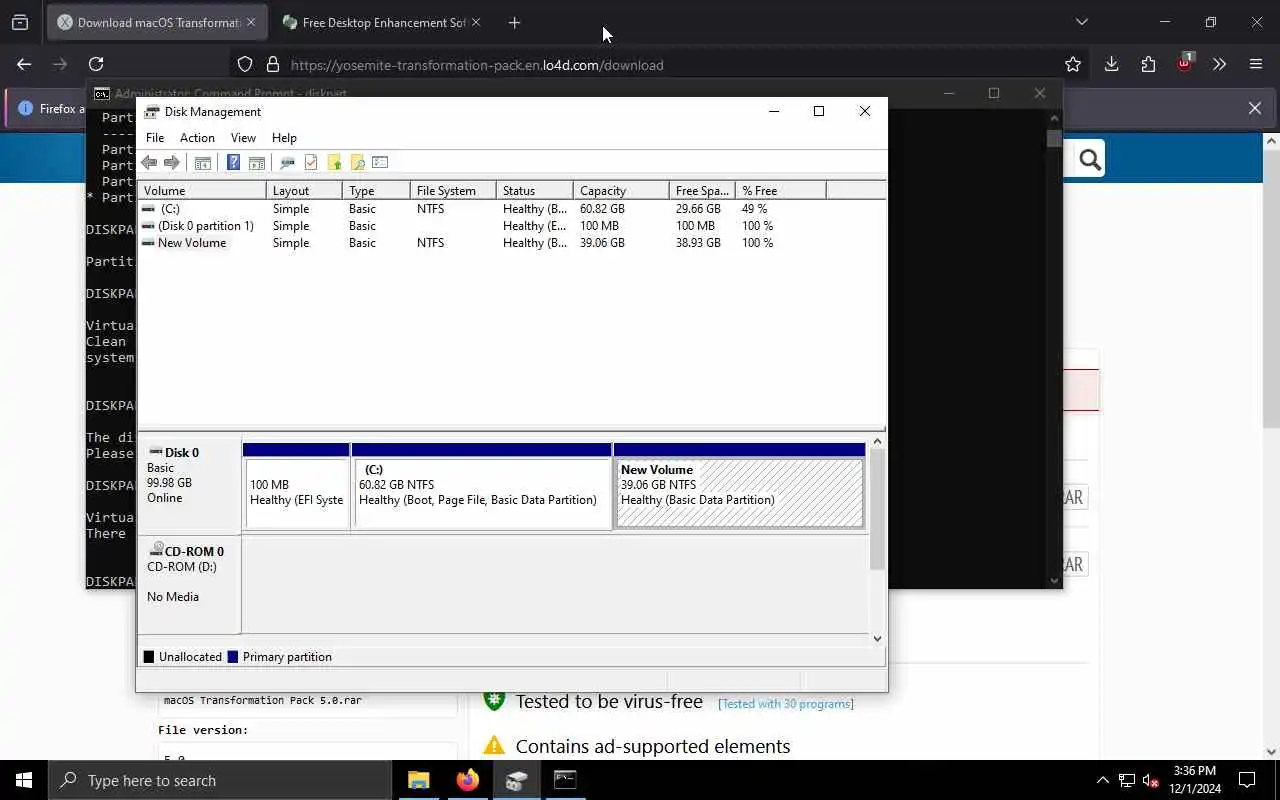This screenshot has width=1280, height=800.
Task: Open the Windows Start menu
Action: tap(24, 780)
